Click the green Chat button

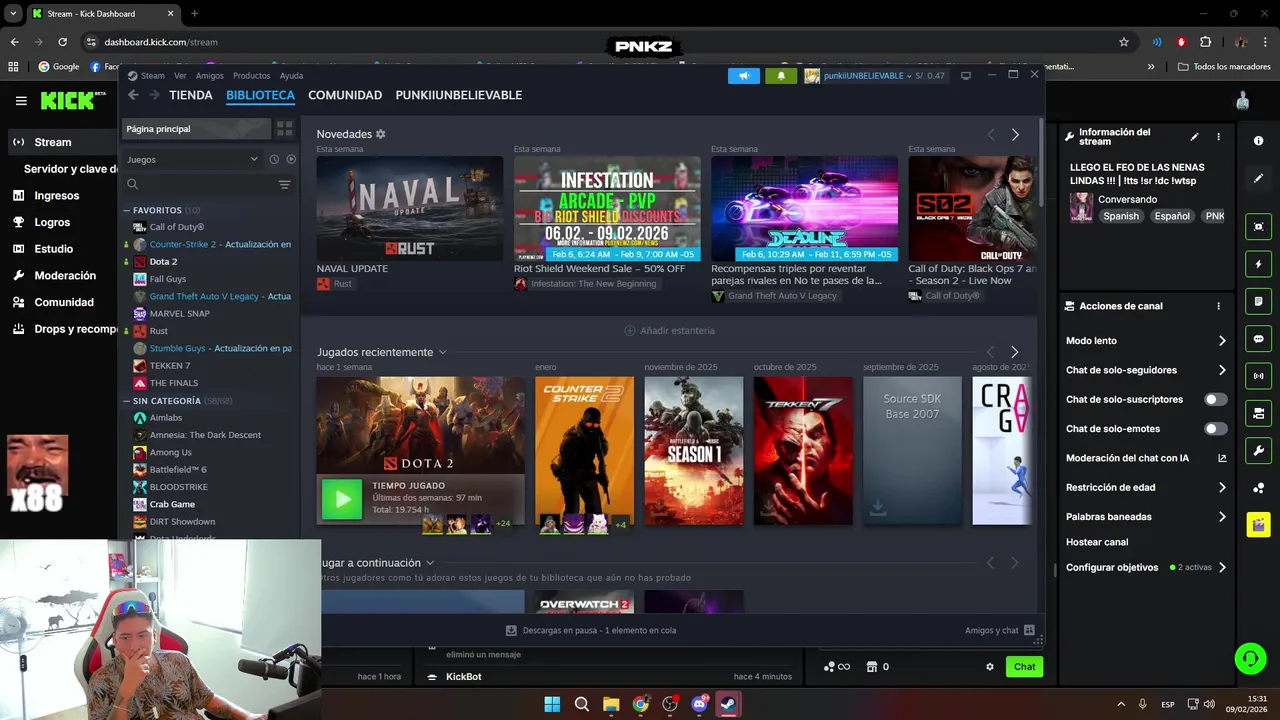[x=1025, y=667]
